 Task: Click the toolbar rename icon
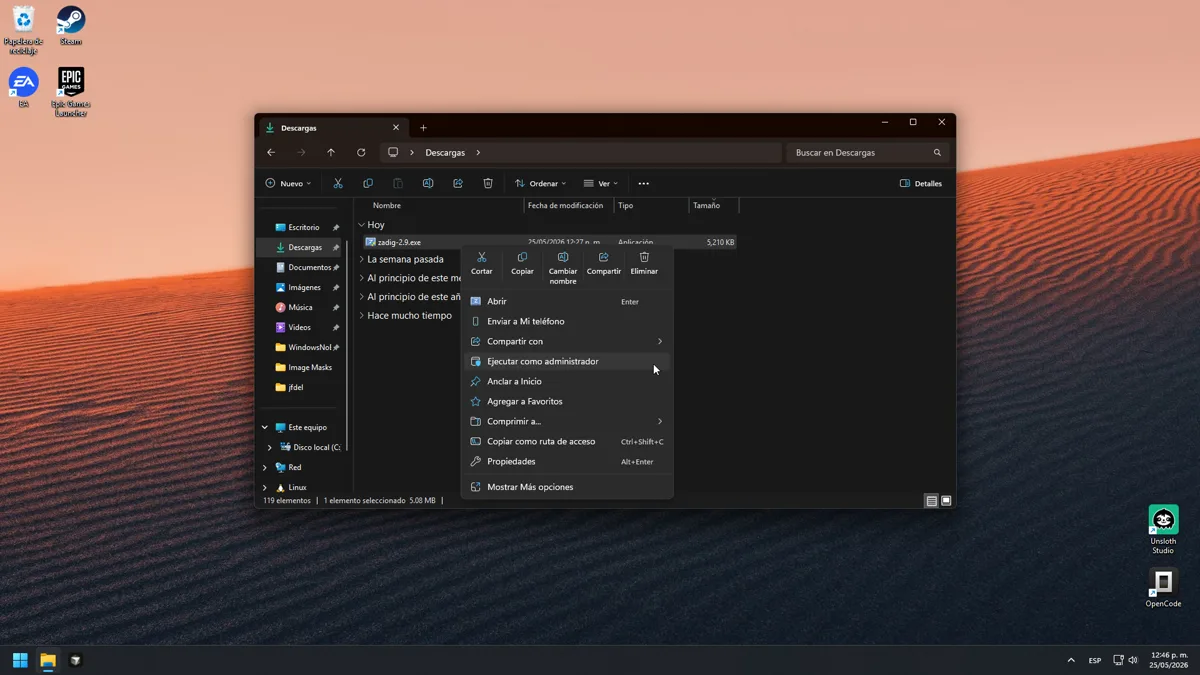click(x=428, y=183)
